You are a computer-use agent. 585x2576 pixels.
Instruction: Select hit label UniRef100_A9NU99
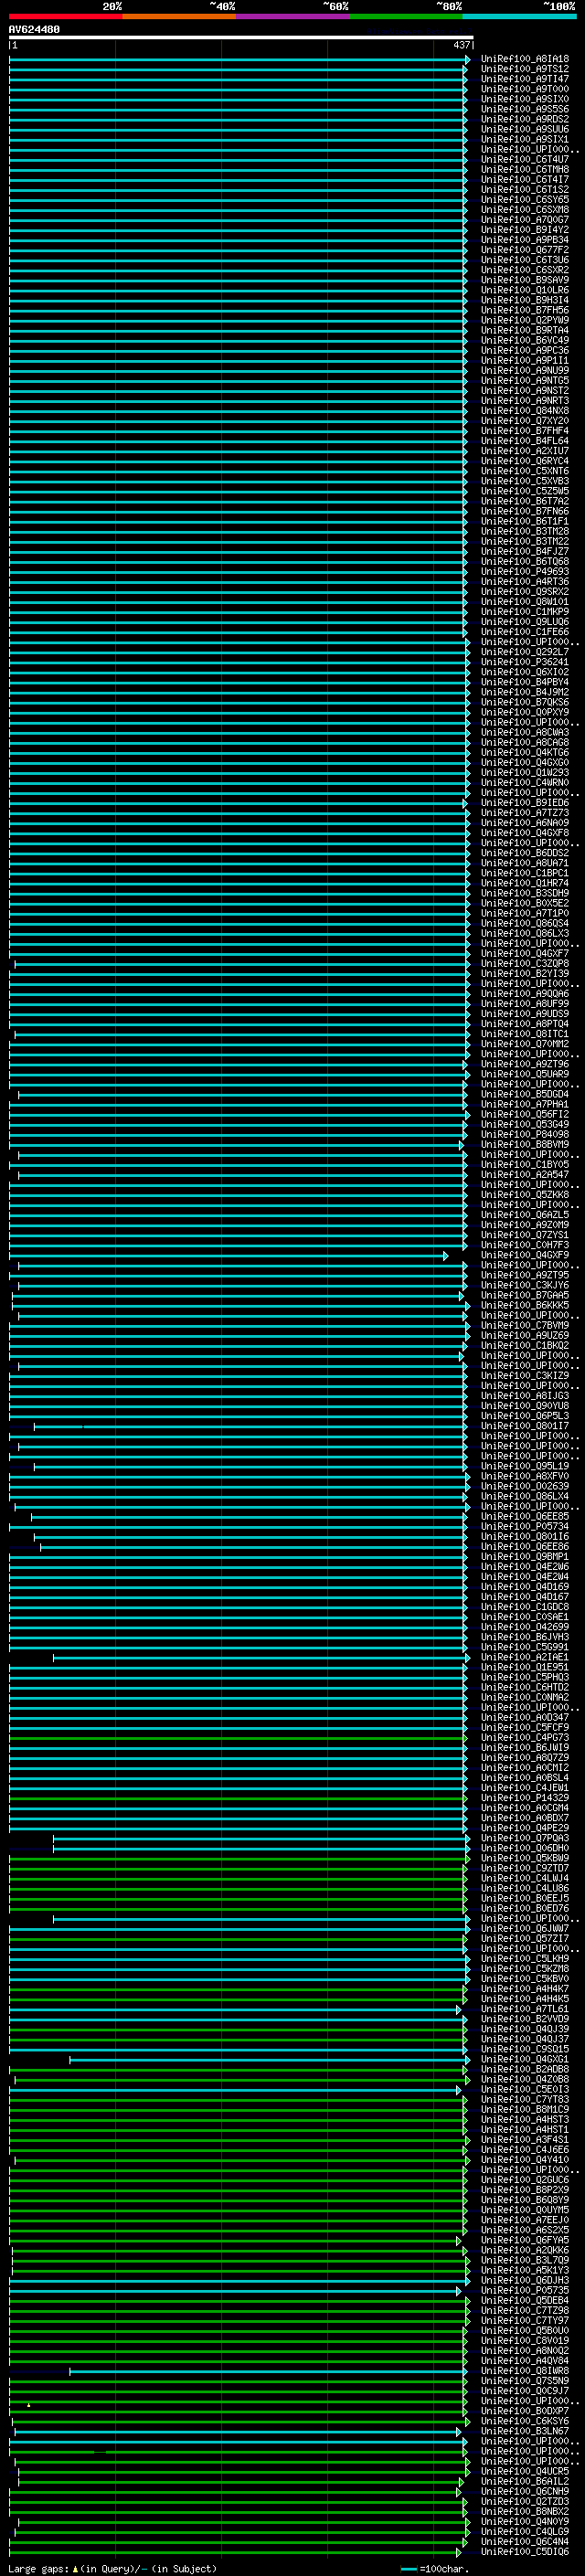pyautogui.click(x=525, y=370)
